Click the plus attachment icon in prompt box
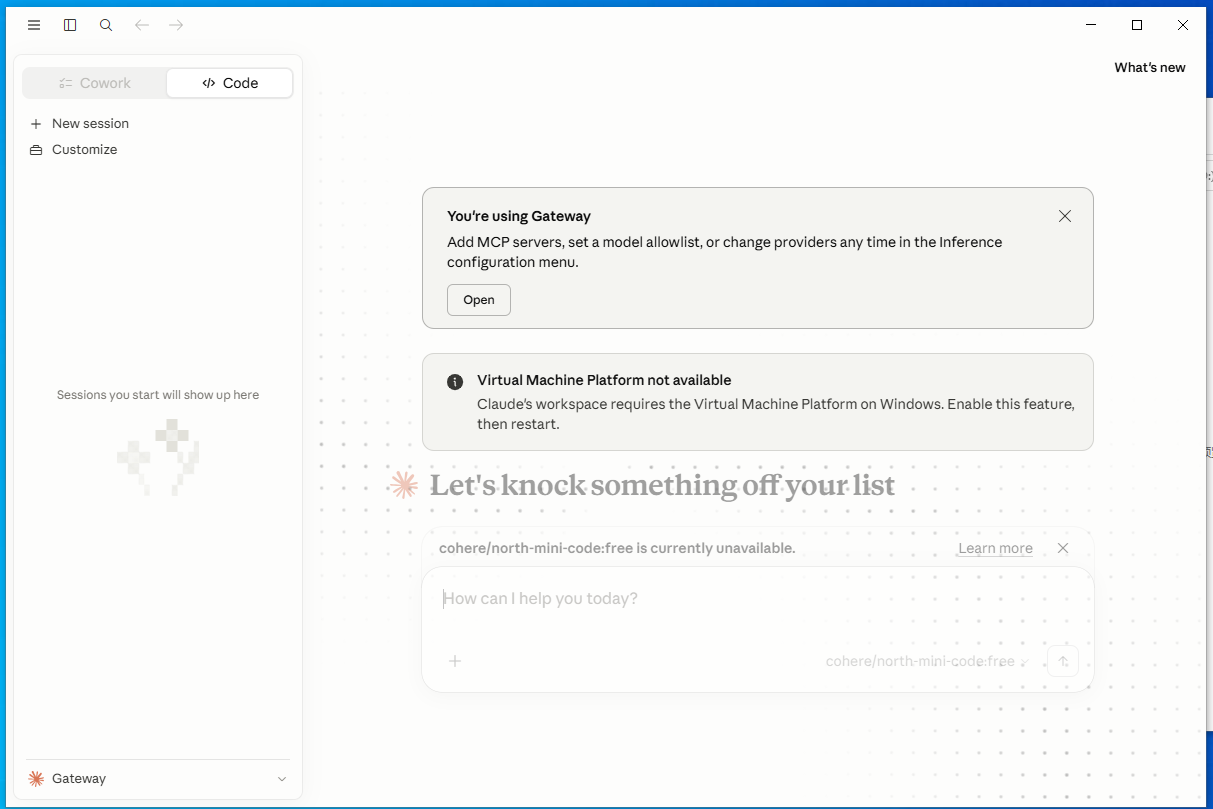This screenshot has height=809, width=1213. coord(455,661)
